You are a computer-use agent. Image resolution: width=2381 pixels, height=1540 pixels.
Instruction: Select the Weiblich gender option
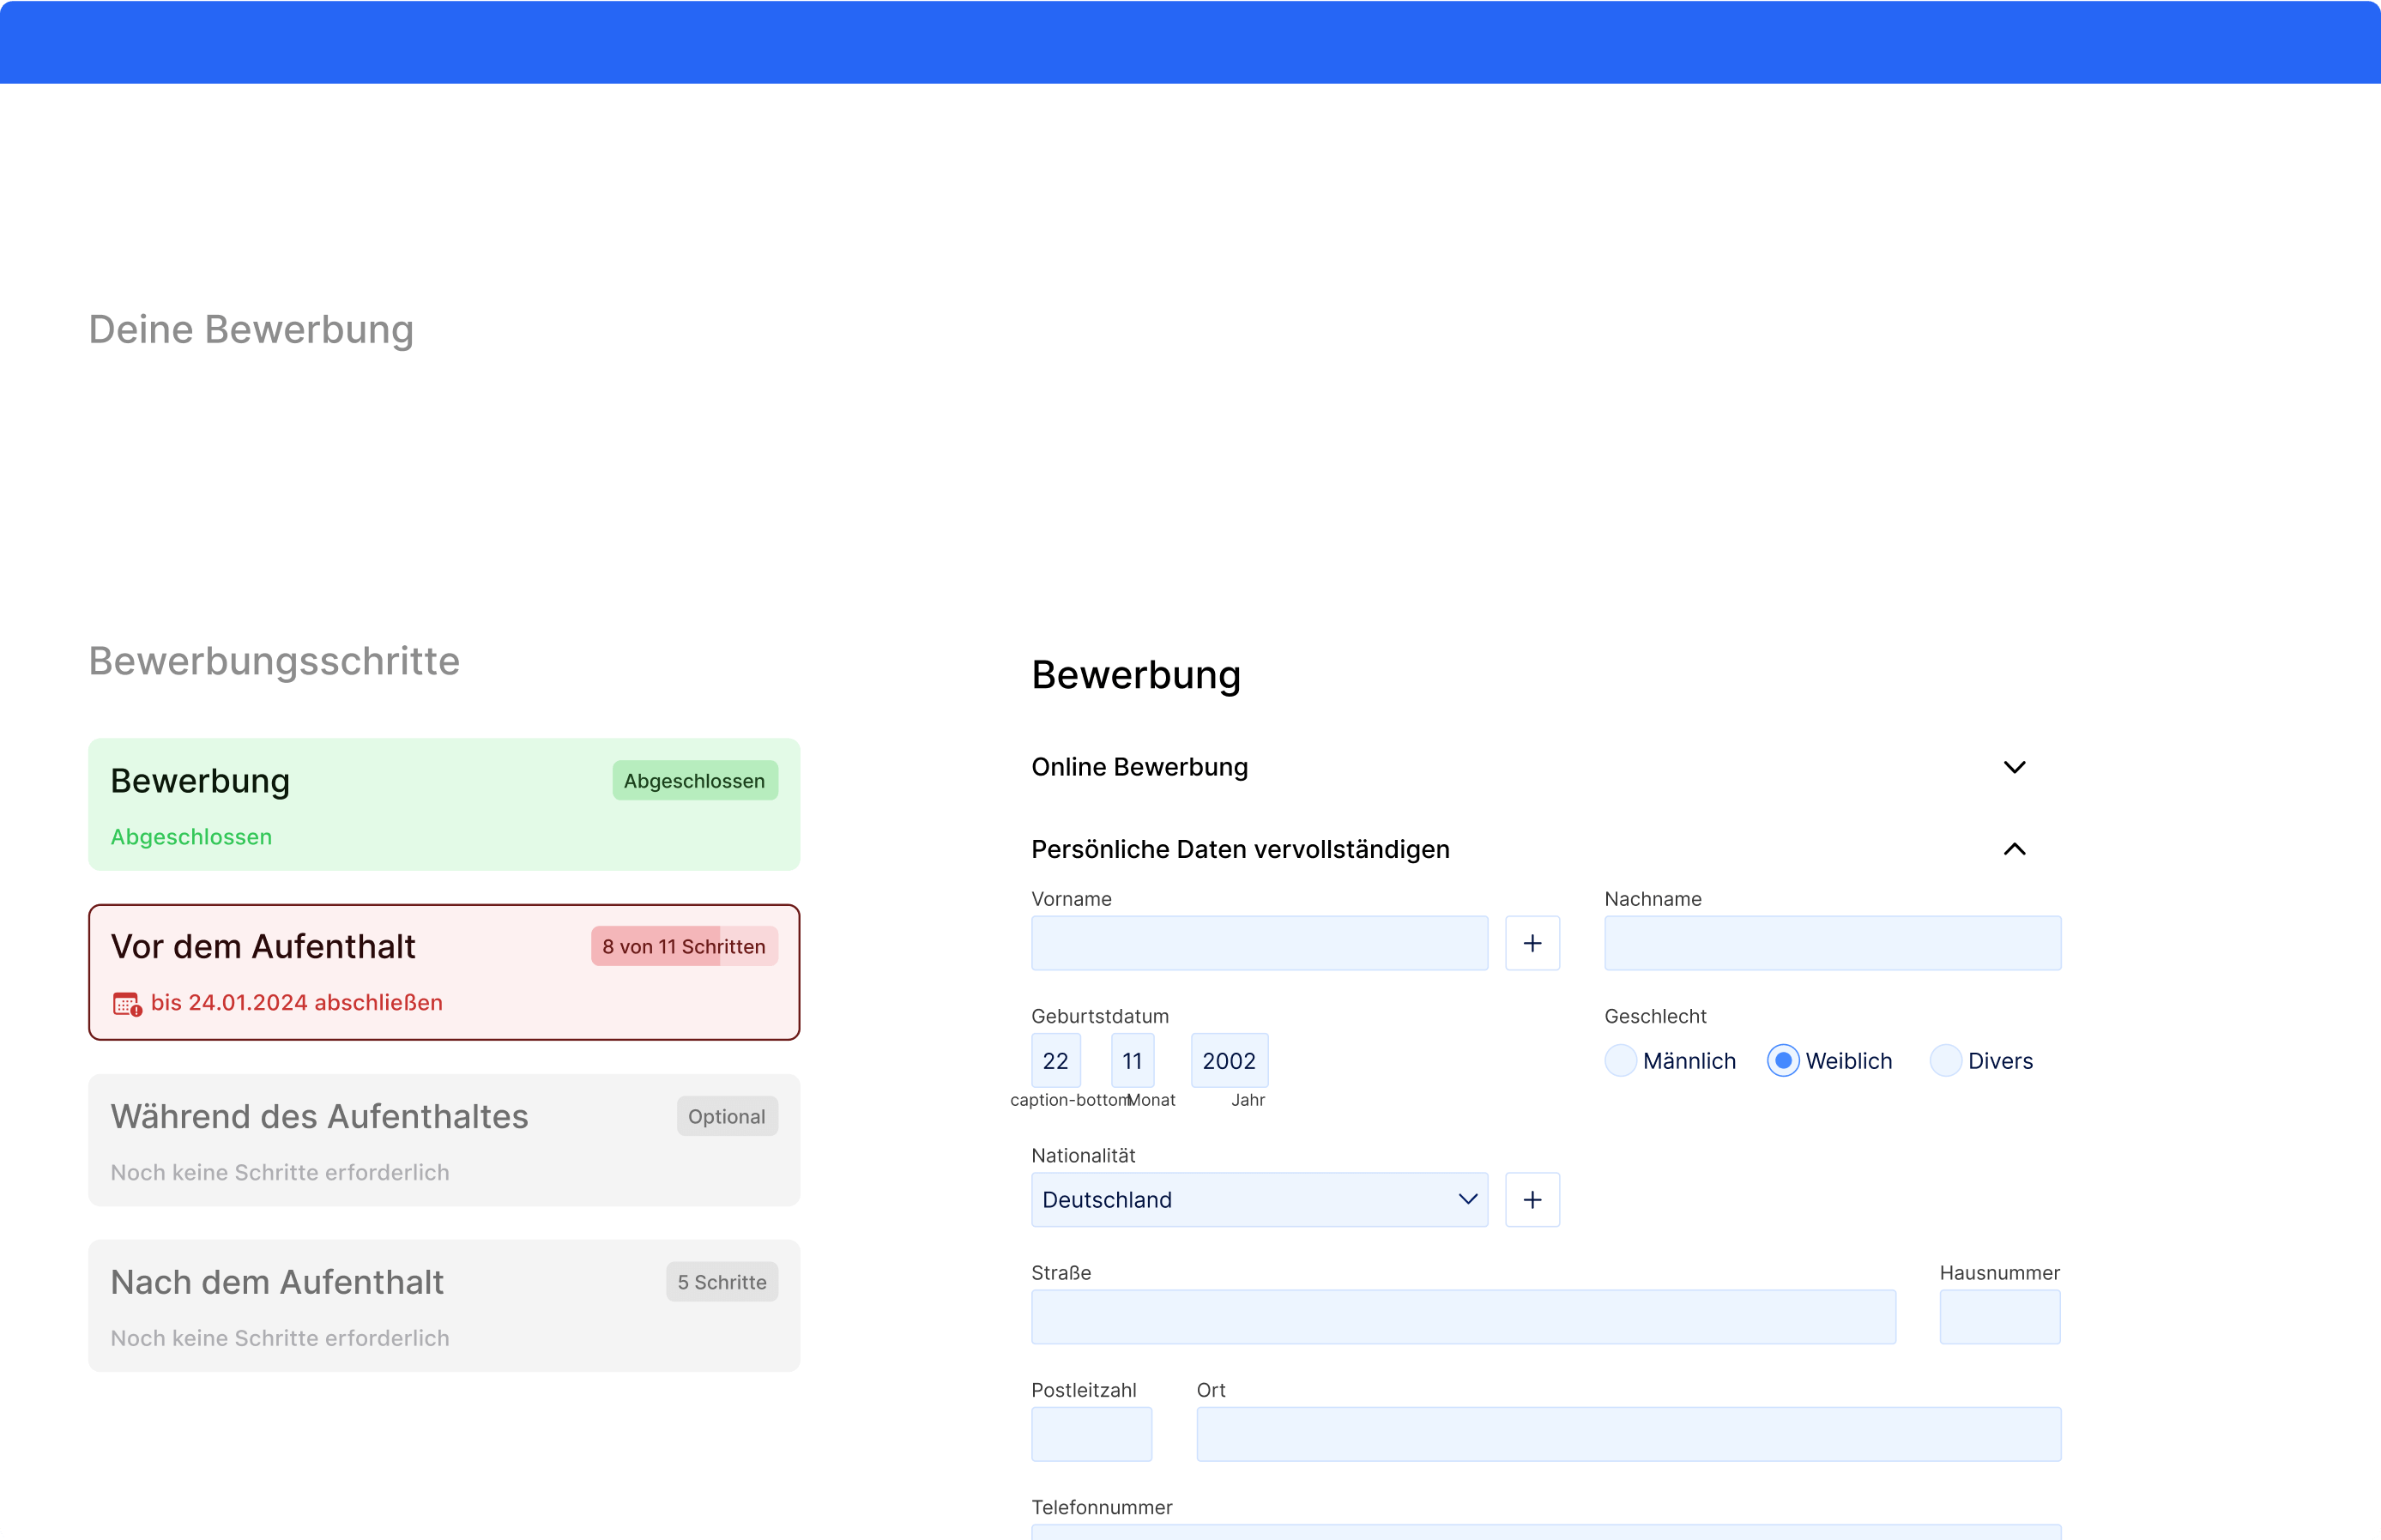(1783, 1061)
